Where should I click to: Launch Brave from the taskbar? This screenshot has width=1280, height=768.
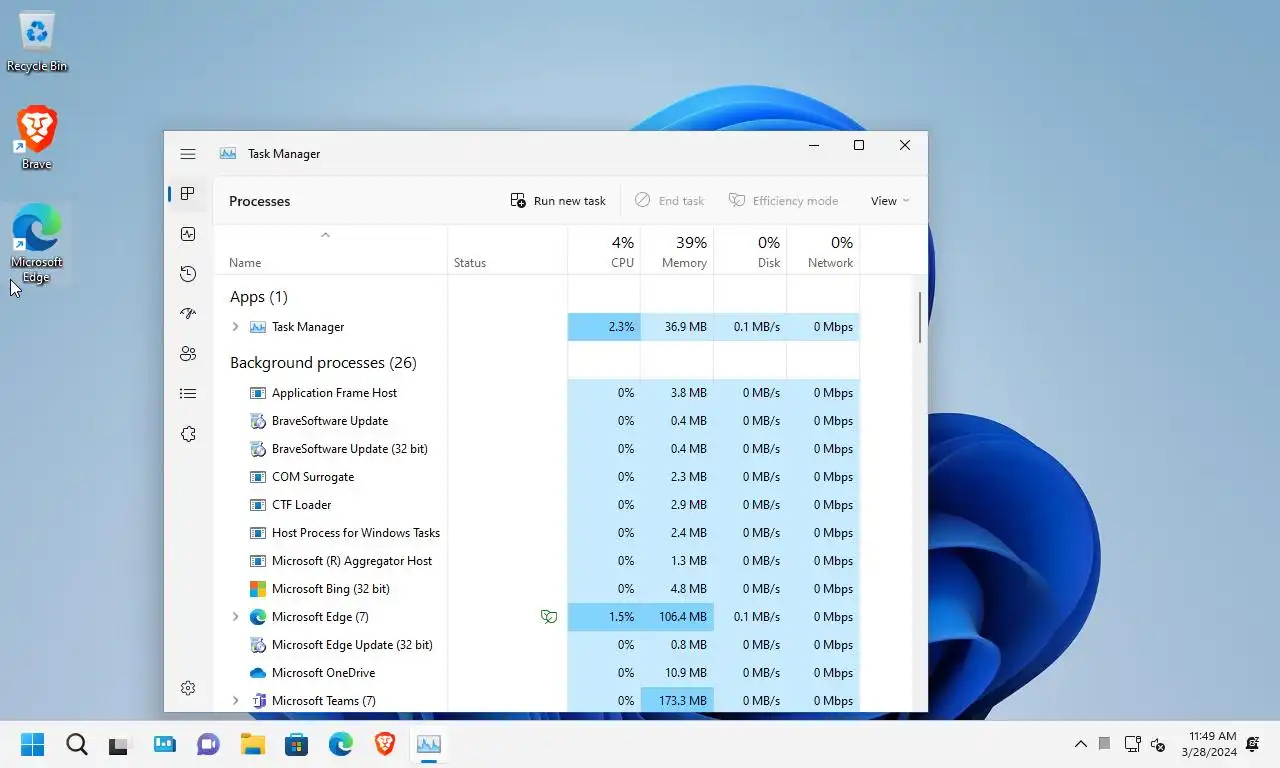pos(385,744)
